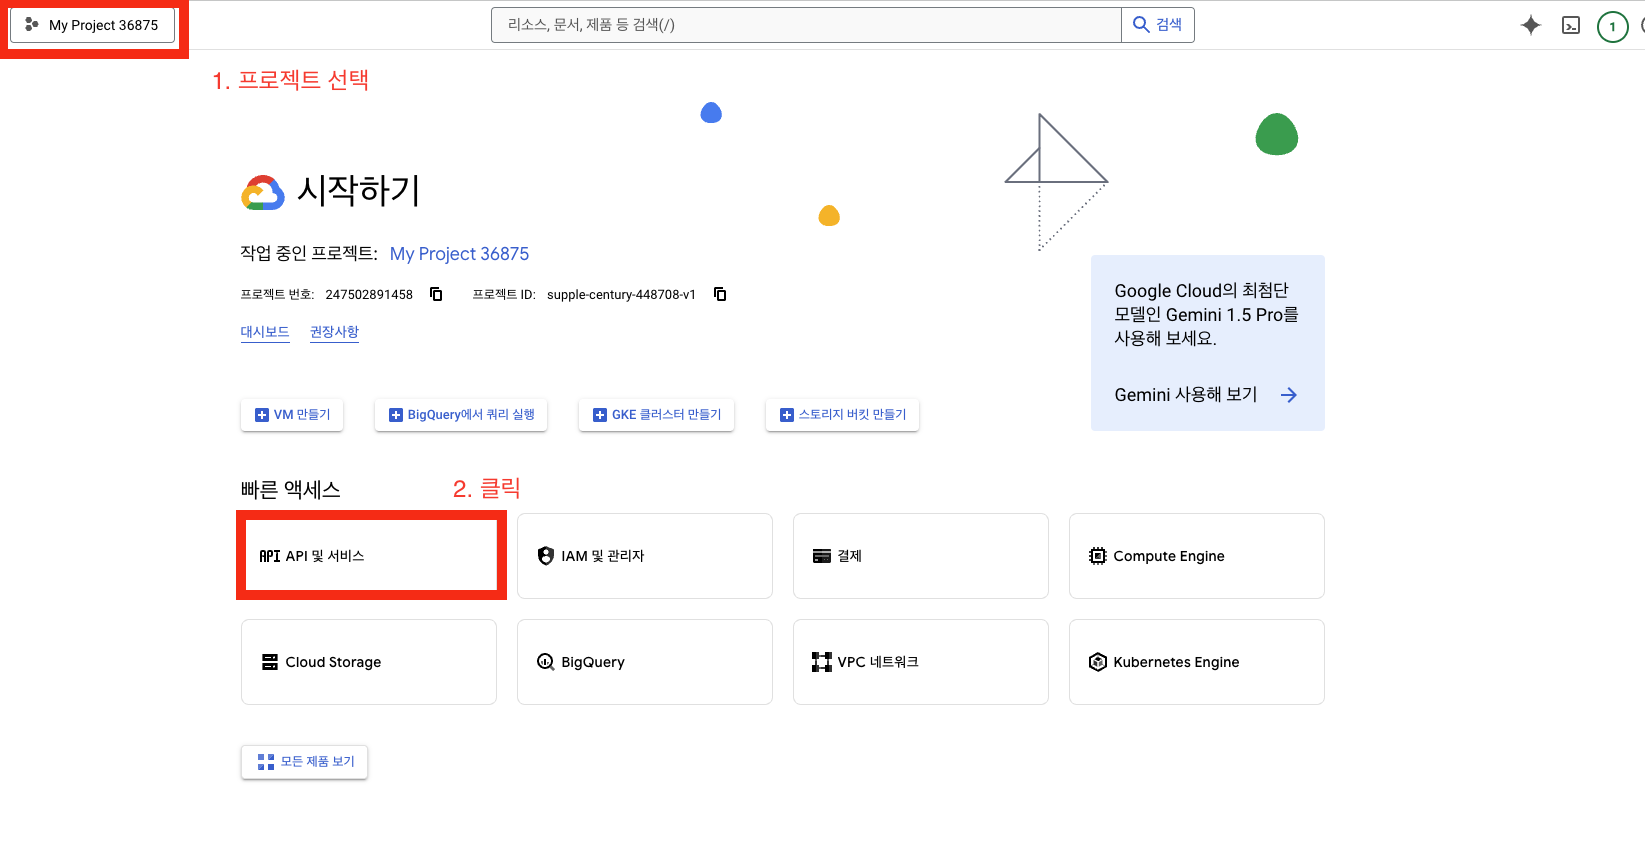Click the 모든 제품 보기 button
This screenshot has width=1645, height=849.
click(305, 762)
